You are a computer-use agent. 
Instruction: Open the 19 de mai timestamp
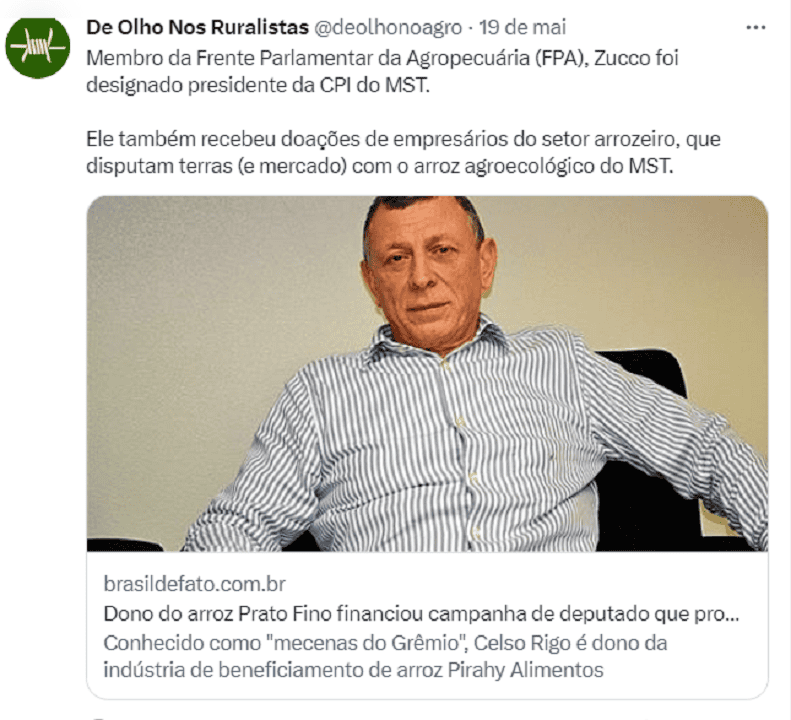523,28
